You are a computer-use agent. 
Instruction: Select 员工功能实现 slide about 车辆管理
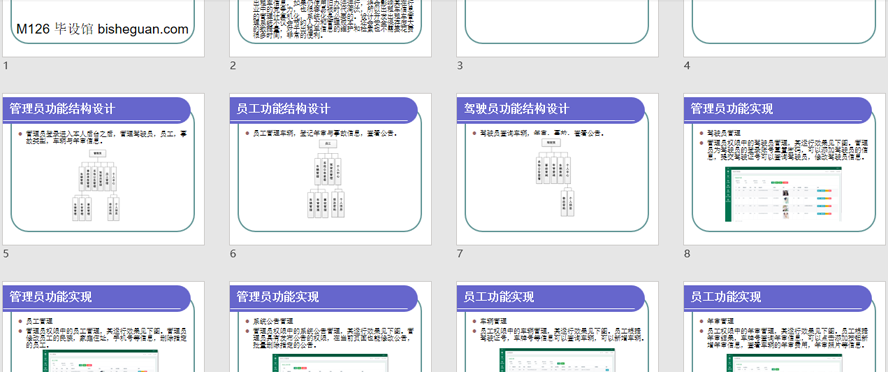(557, 327)
